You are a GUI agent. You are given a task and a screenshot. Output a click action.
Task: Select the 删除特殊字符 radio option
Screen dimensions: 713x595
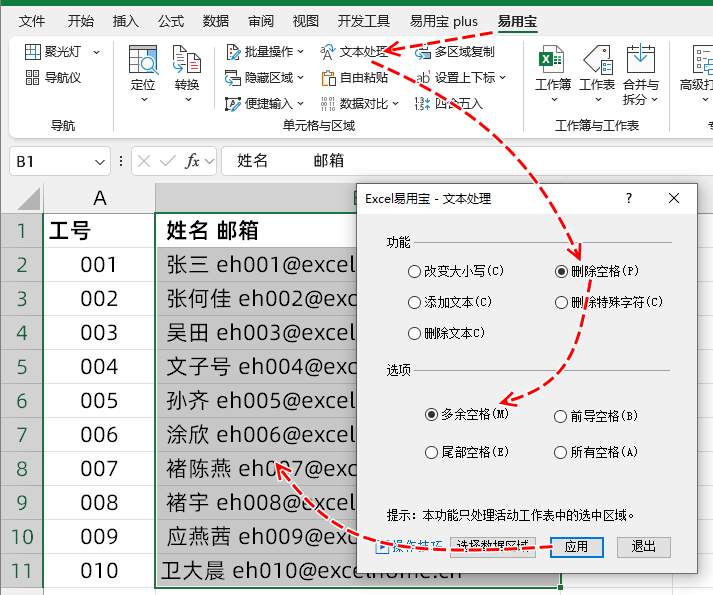click(561, 303)
